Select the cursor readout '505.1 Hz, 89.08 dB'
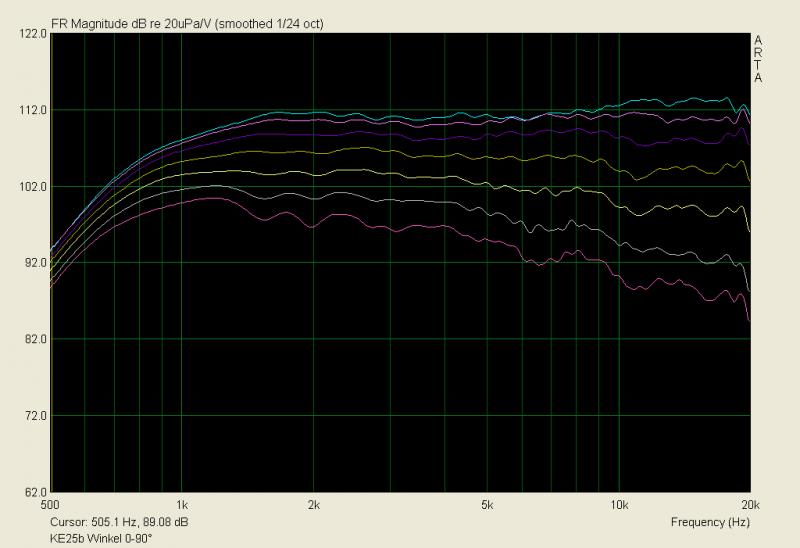 [x=139, y=522]
